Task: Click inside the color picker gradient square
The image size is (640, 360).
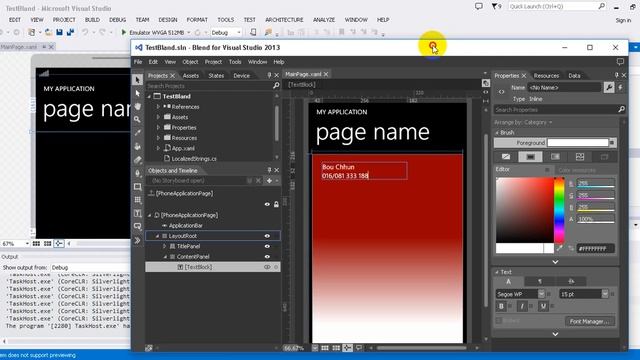Action: point(525,210)
